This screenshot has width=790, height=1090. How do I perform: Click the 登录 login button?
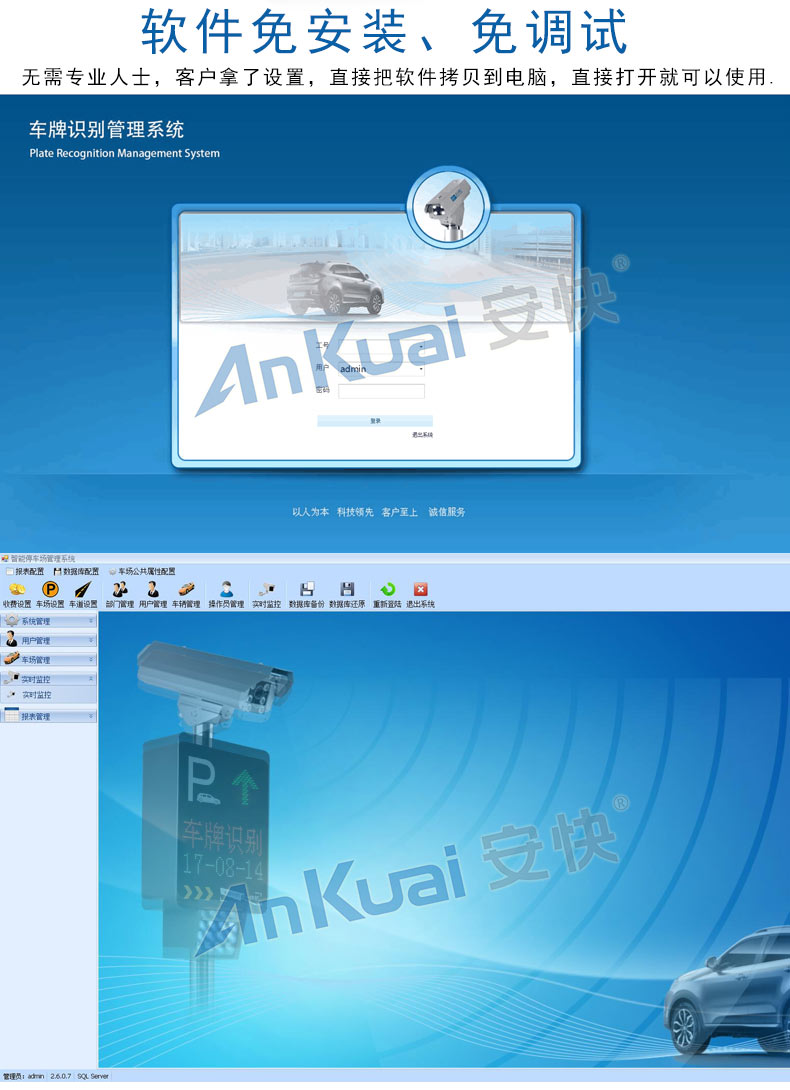tap(375, 421)
